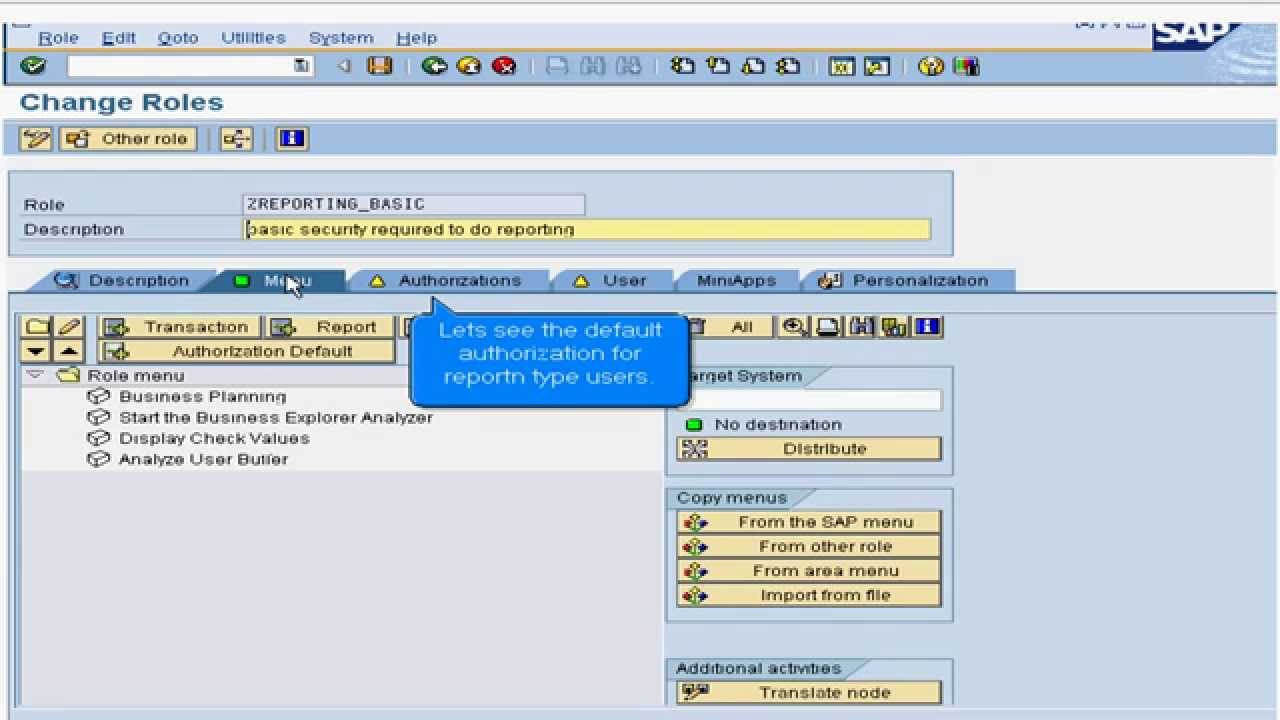The width and height of the screenshot is (1280, 720).
Task: Click the Find Next icon in standard toolbar
Action: point(628,66)
